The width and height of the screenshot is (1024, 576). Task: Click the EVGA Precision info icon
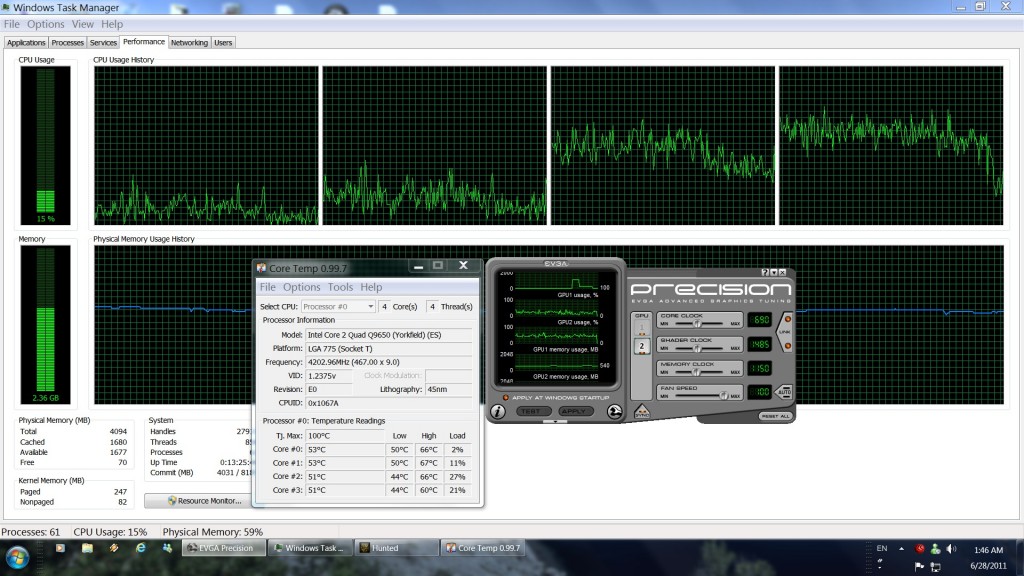point(497,411)
